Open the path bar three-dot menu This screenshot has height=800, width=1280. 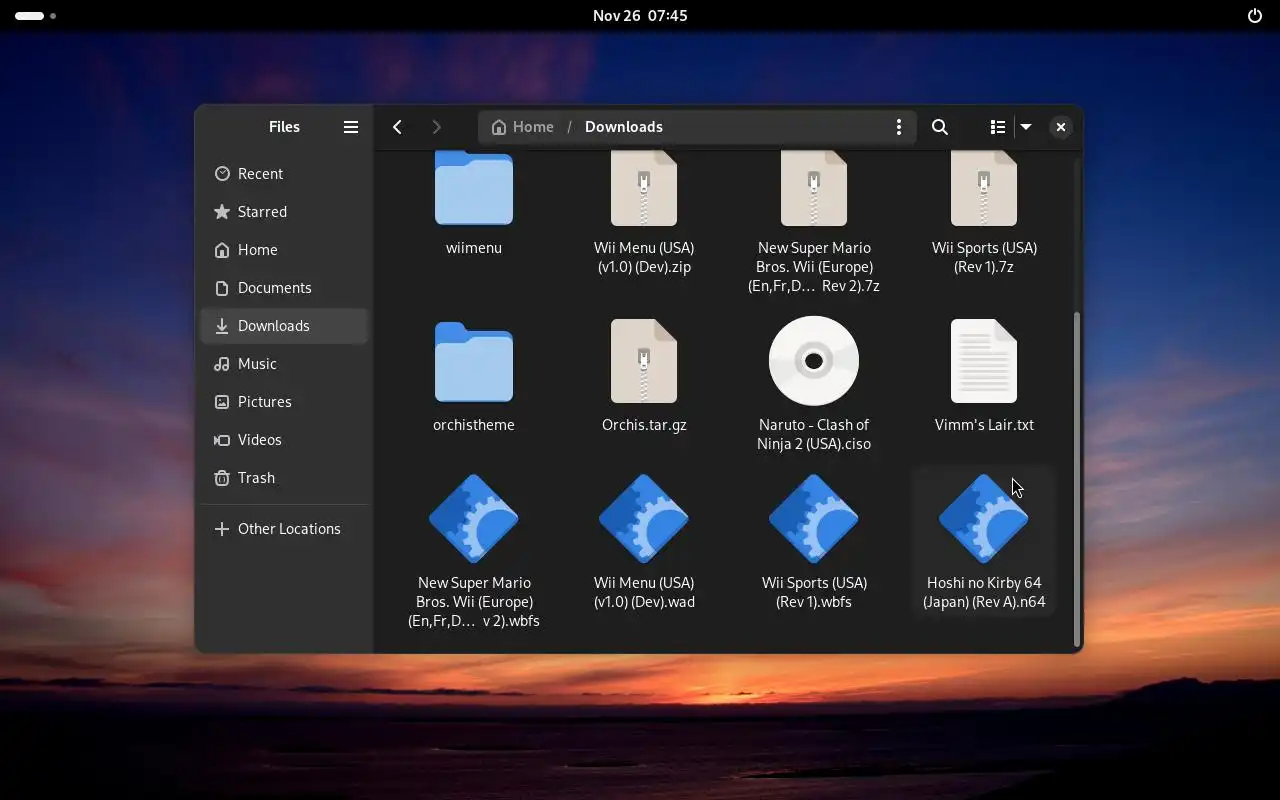pos(899,127)
